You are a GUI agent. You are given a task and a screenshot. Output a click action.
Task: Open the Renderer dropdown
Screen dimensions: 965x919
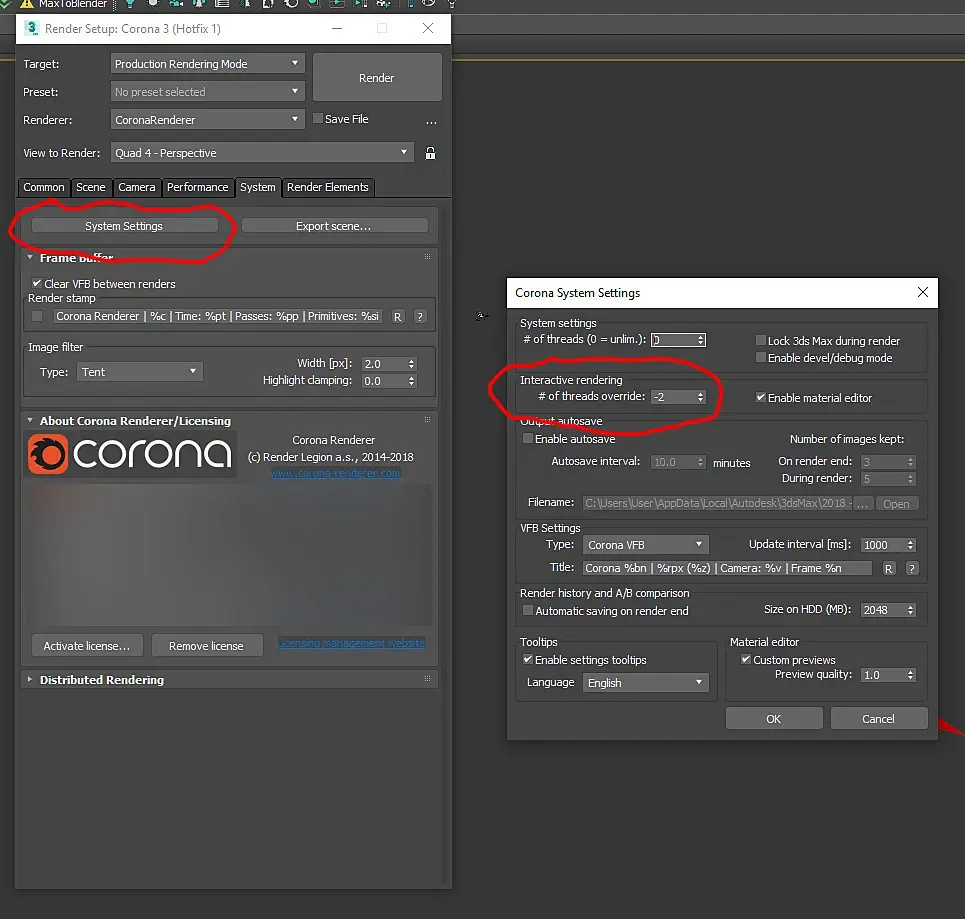click(207, 119)
